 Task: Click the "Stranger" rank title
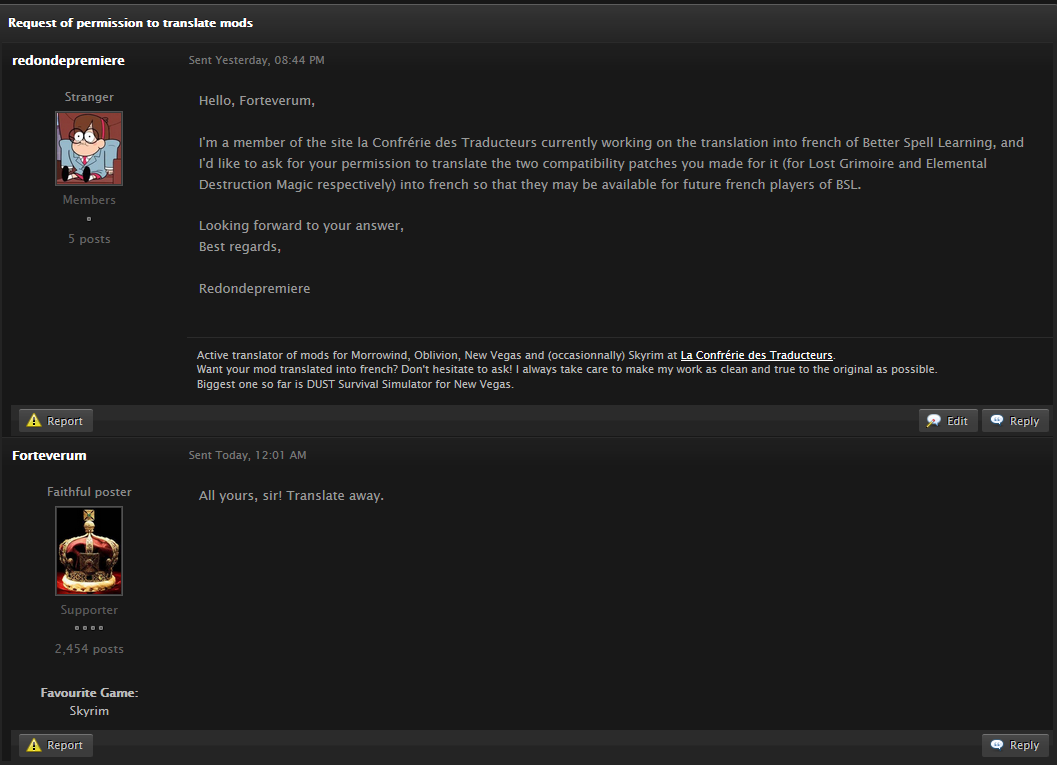89,97
